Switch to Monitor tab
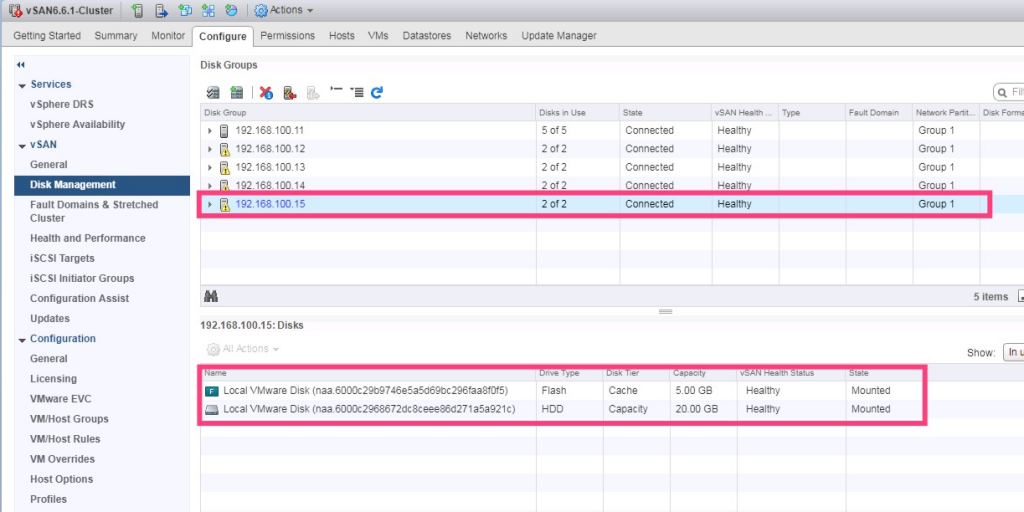 (x=168, y=36)
